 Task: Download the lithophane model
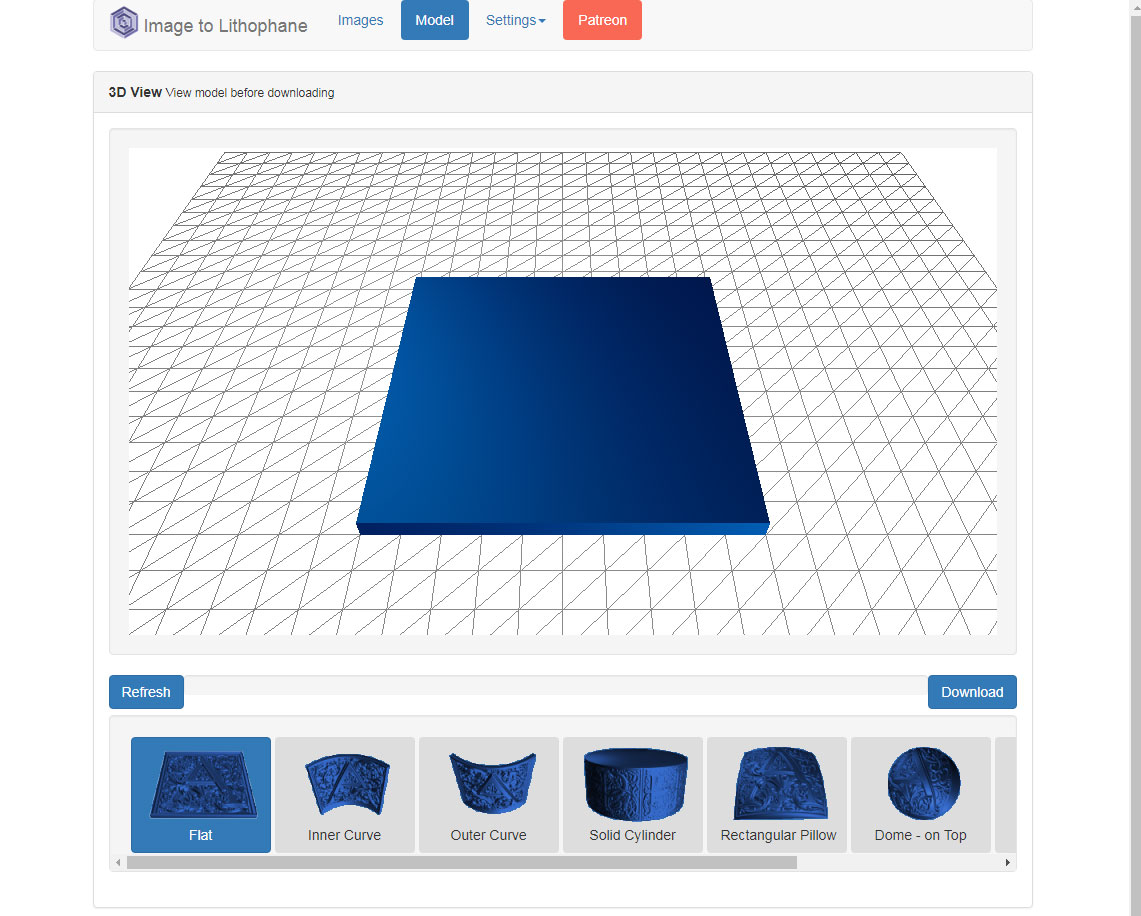[971, 692]
